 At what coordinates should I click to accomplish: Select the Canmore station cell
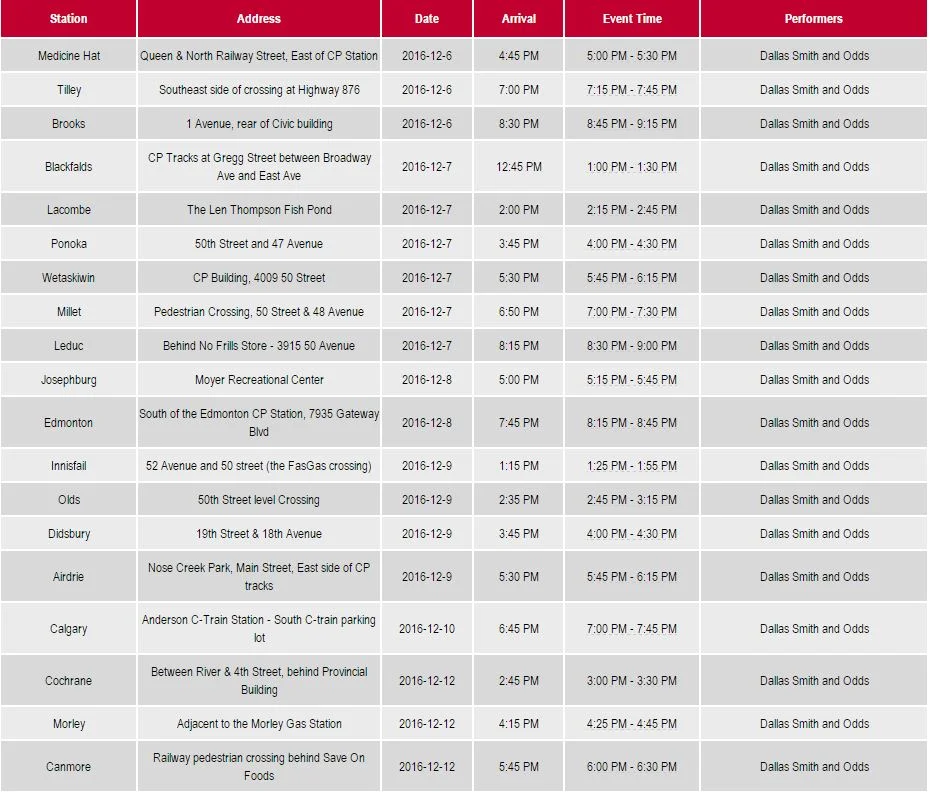(69, 766)
